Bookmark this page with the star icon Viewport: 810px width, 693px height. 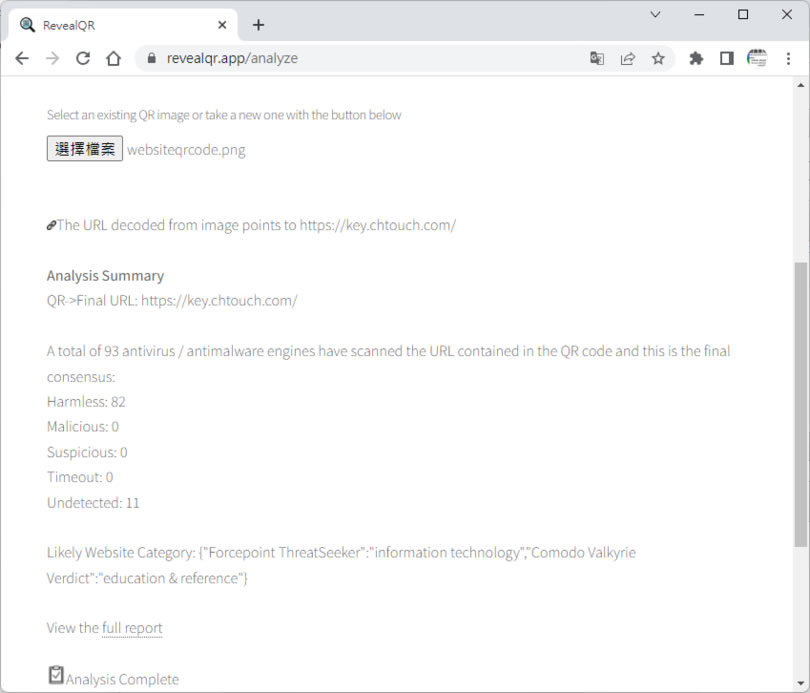(x=658, y=58)
